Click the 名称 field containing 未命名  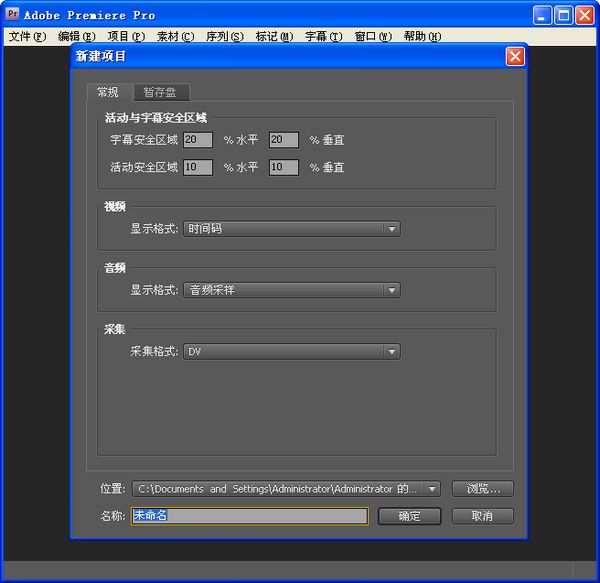[250, 516]
